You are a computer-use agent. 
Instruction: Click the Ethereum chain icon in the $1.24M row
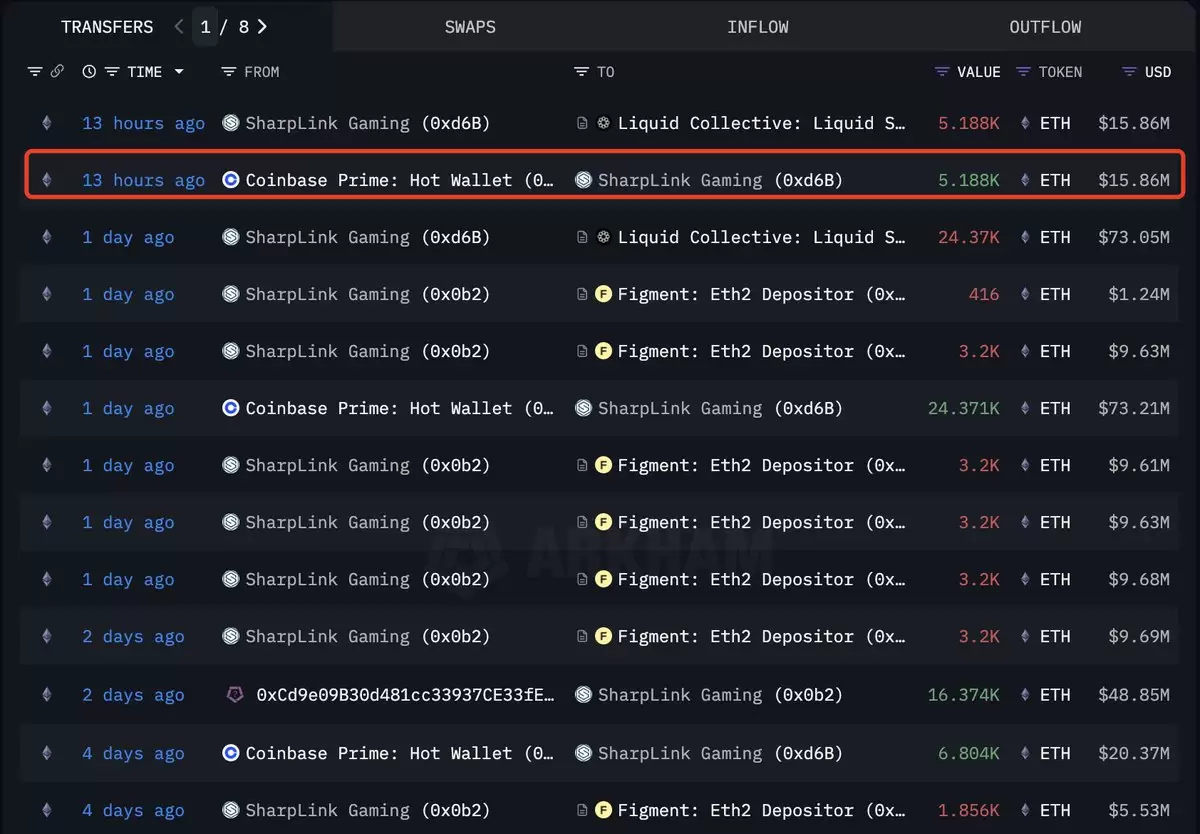pos(46,294)
